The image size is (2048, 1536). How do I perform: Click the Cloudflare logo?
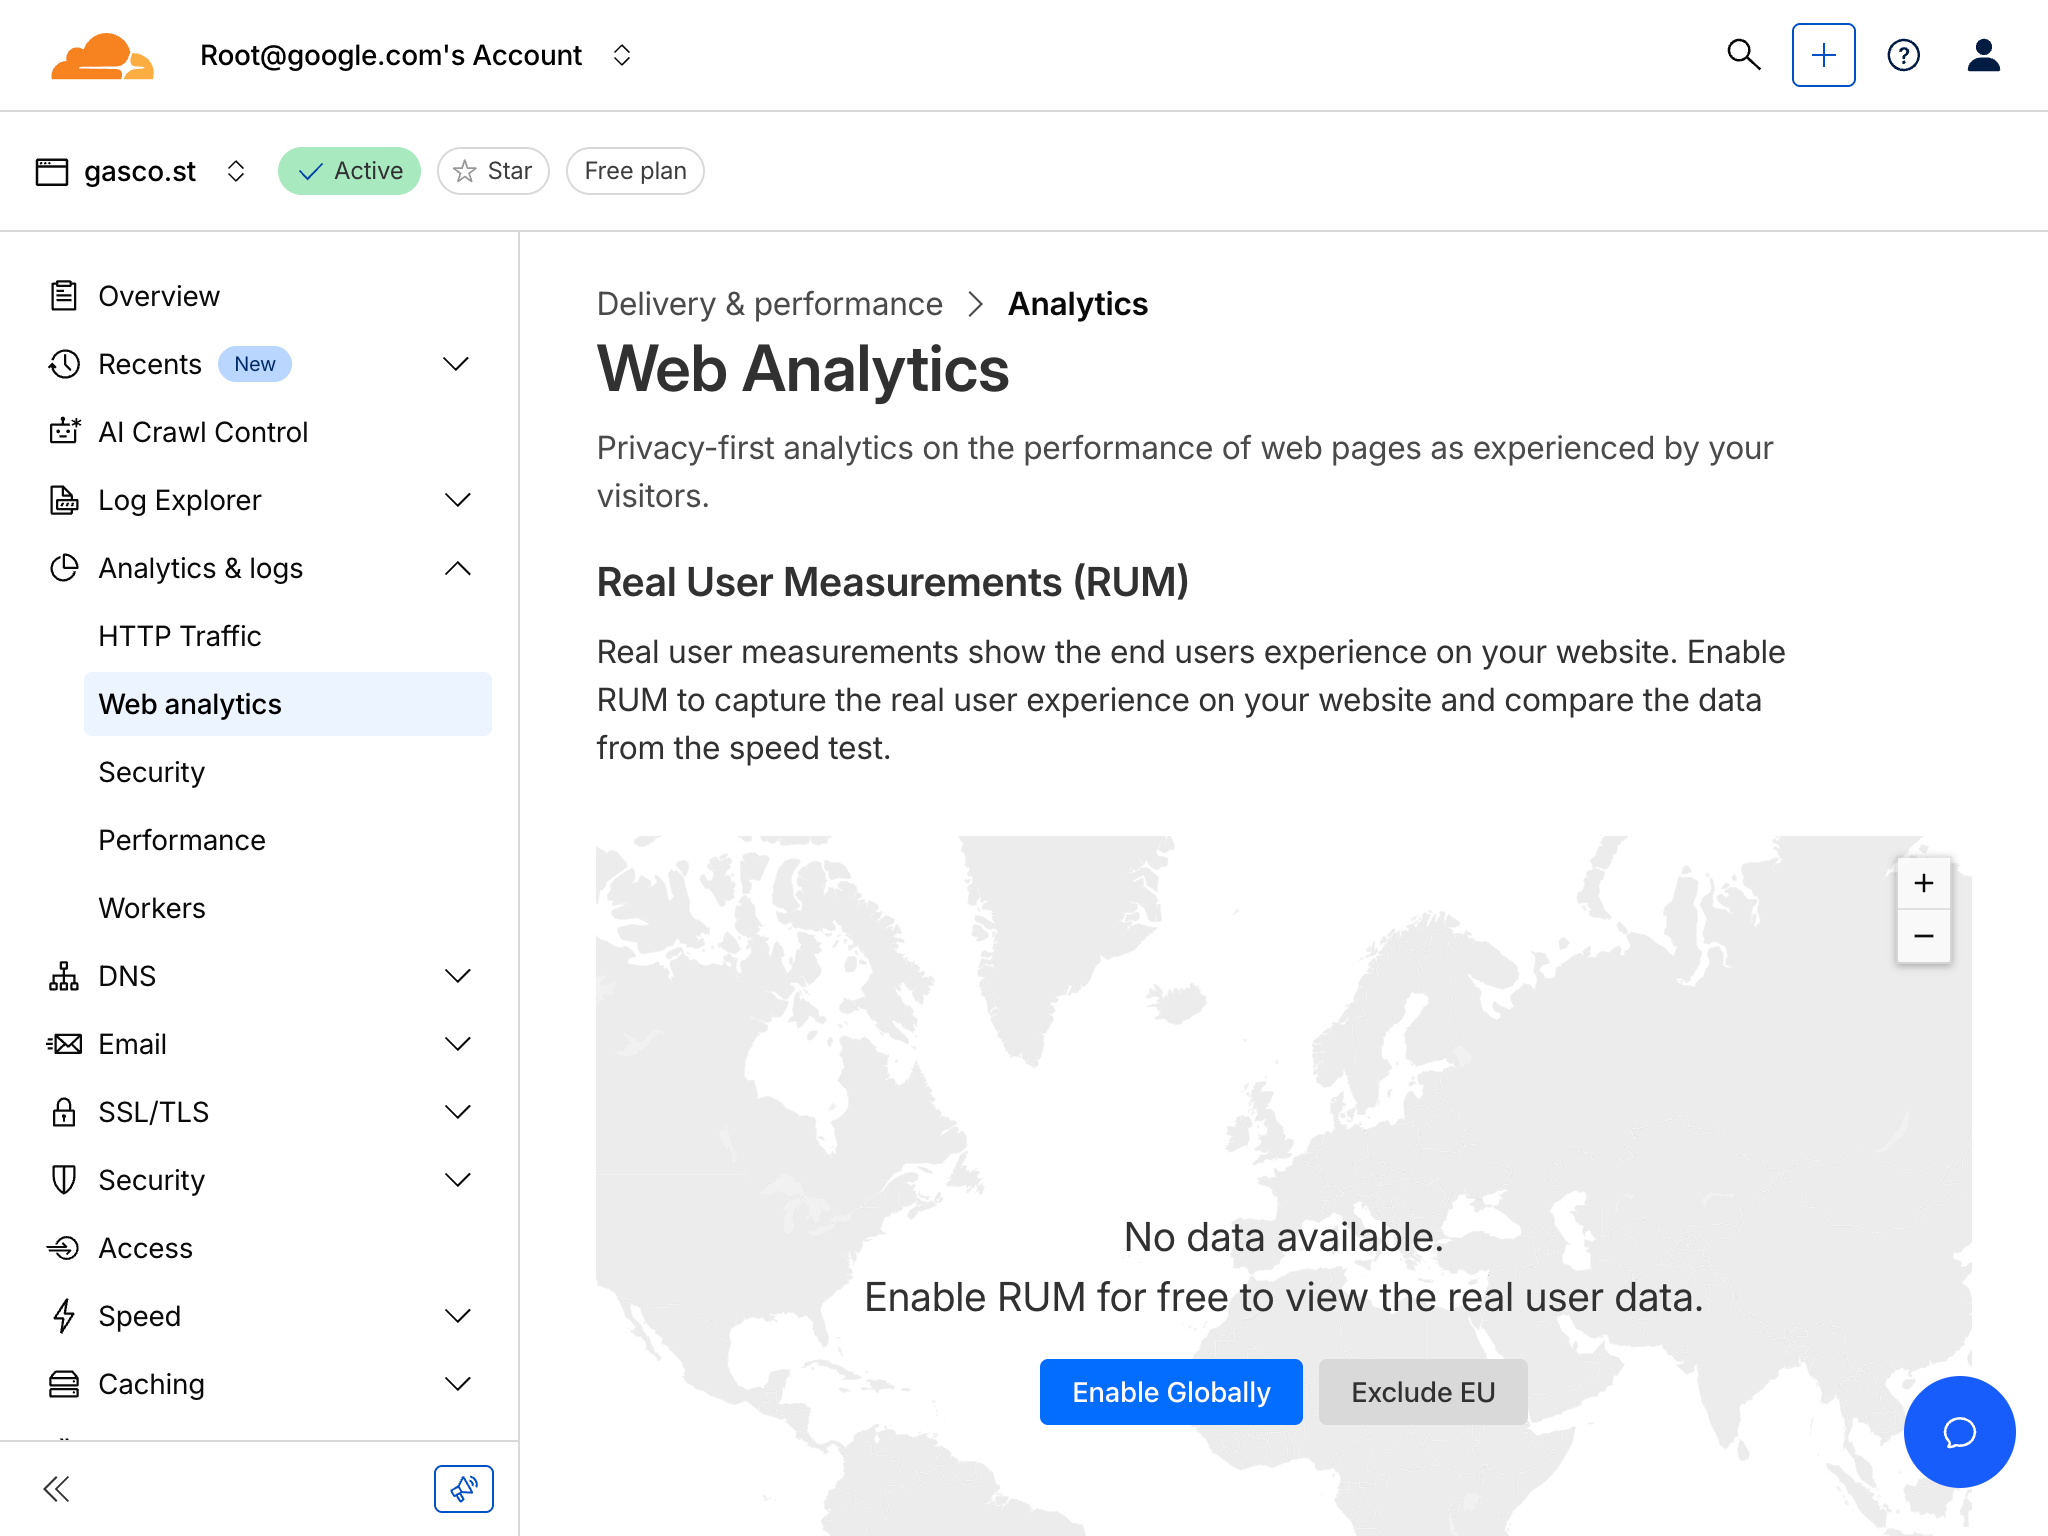point(102,55)
